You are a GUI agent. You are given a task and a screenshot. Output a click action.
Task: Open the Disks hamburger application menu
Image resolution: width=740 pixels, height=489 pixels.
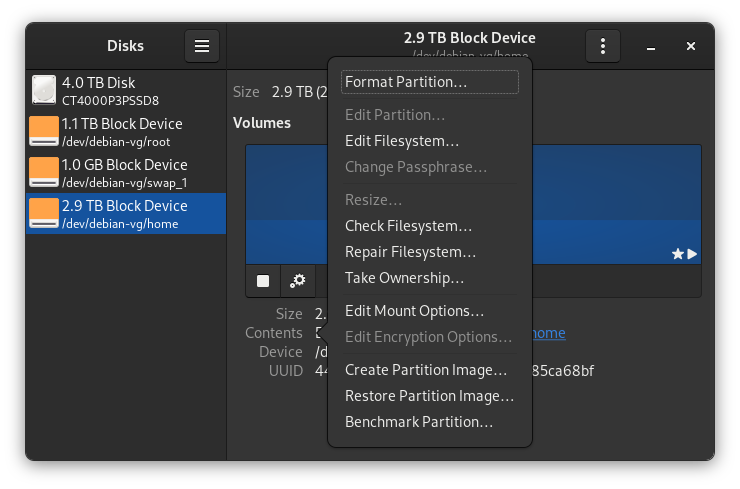[x=202, y=46]
